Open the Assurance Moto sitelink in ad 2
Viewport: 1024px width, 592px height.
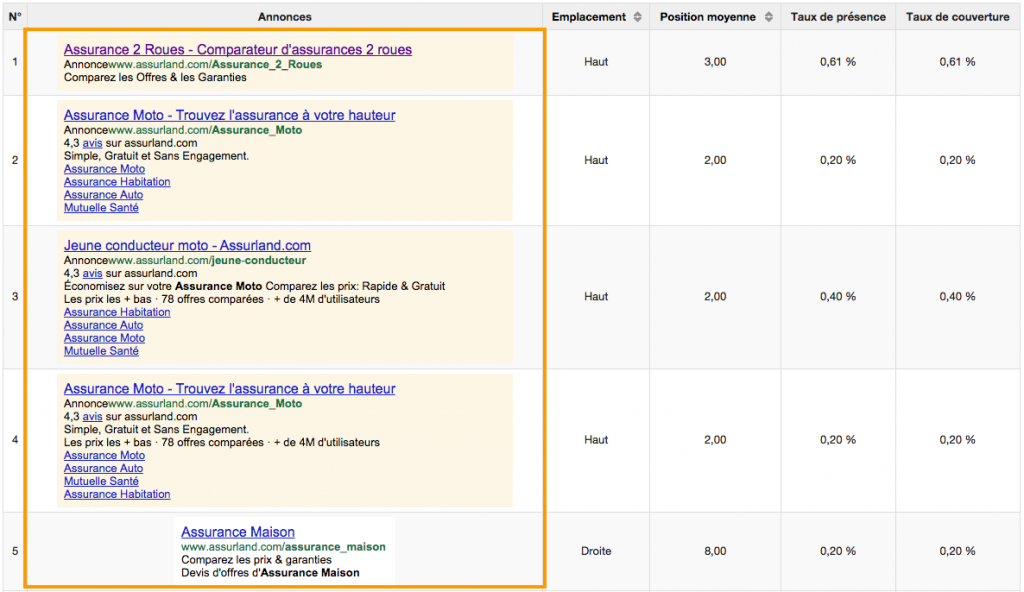tap(104, 169)
